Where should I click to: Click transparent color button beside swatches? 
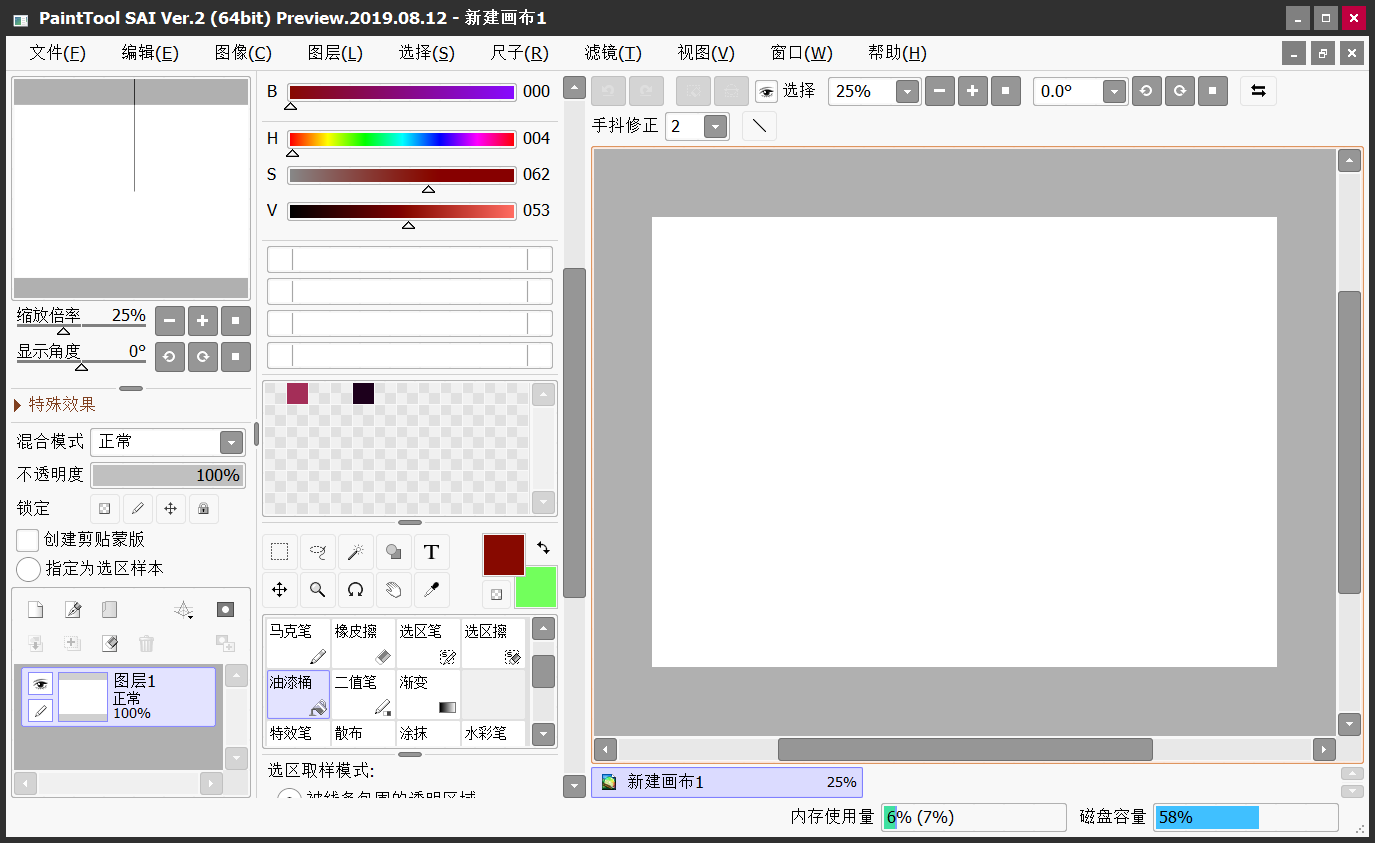point(496,594)
